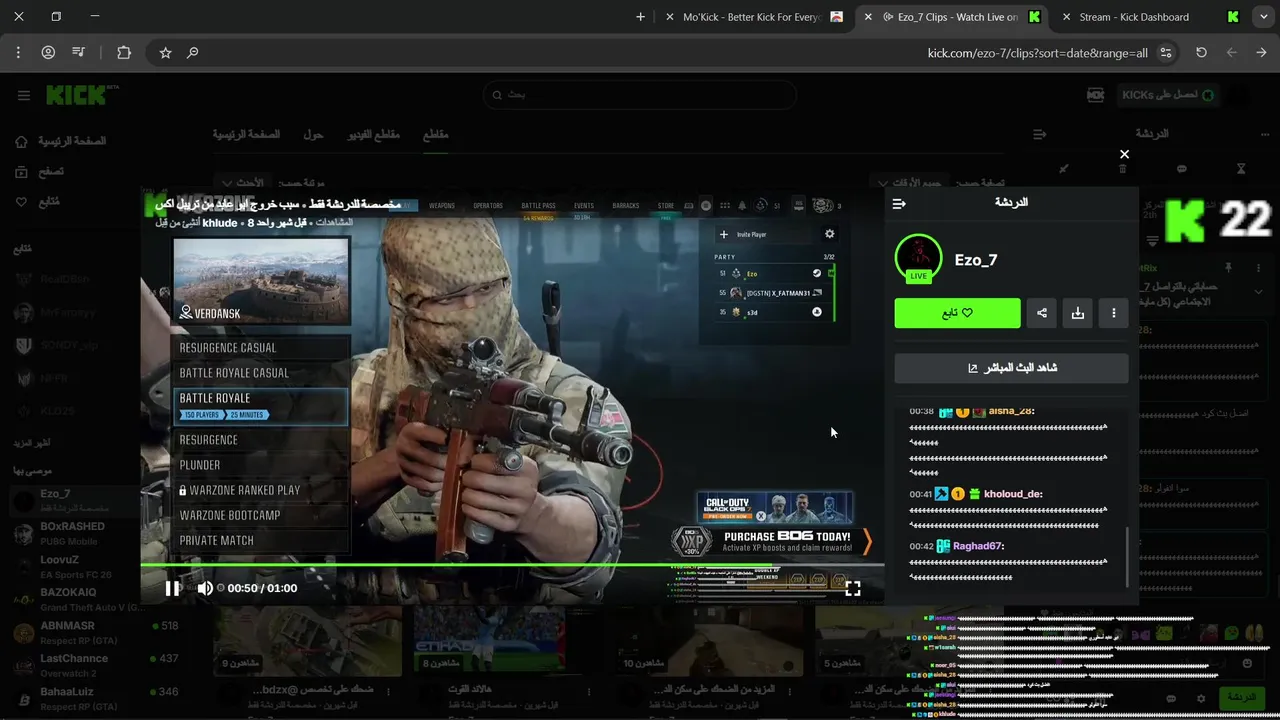Switch to the Stream - Kick Dashboard tab
The height and width of the screenshot is (720, 1280).
click(1147, 17)
